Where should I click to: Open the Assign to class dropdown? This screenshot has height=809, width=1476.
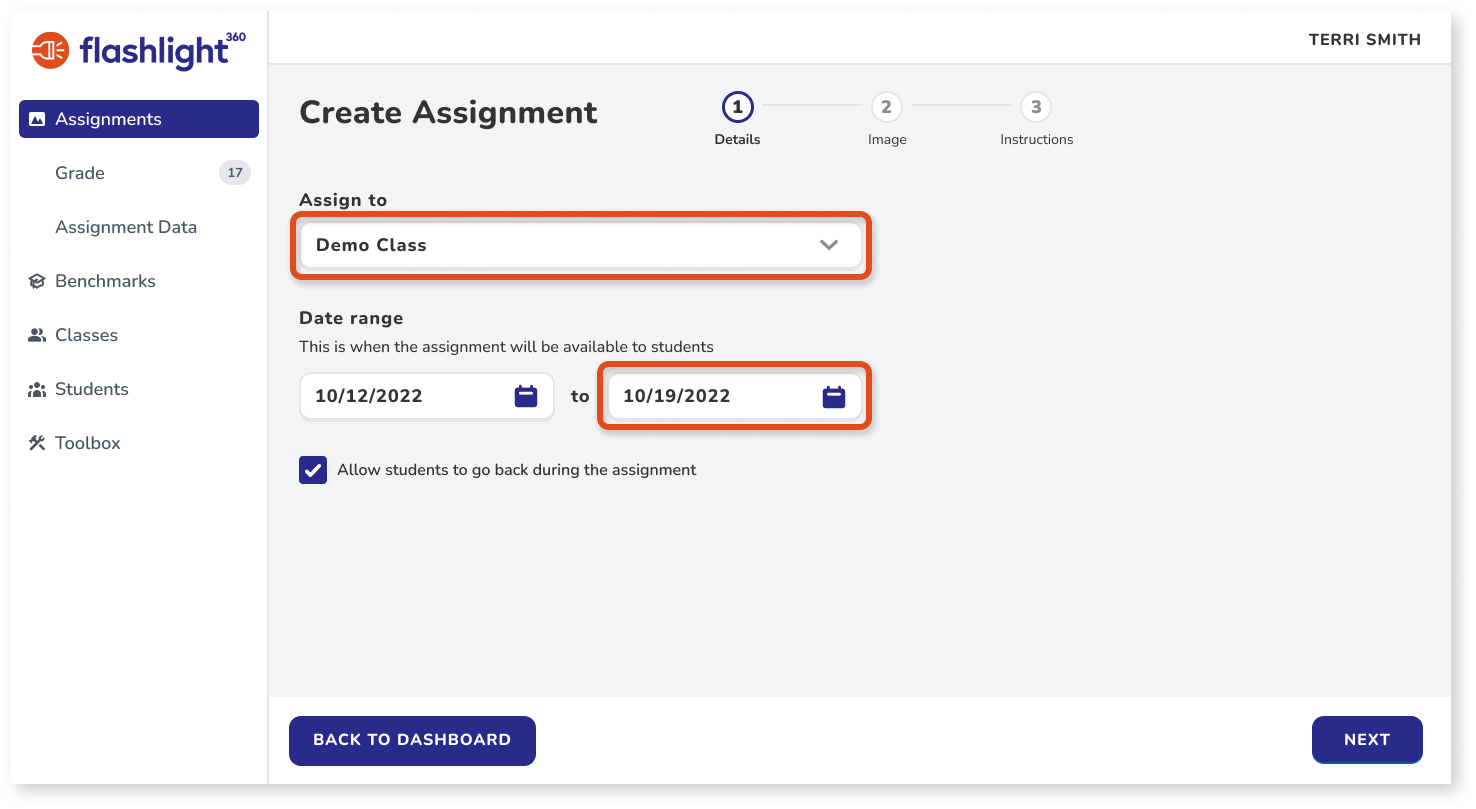coord(580,245)
